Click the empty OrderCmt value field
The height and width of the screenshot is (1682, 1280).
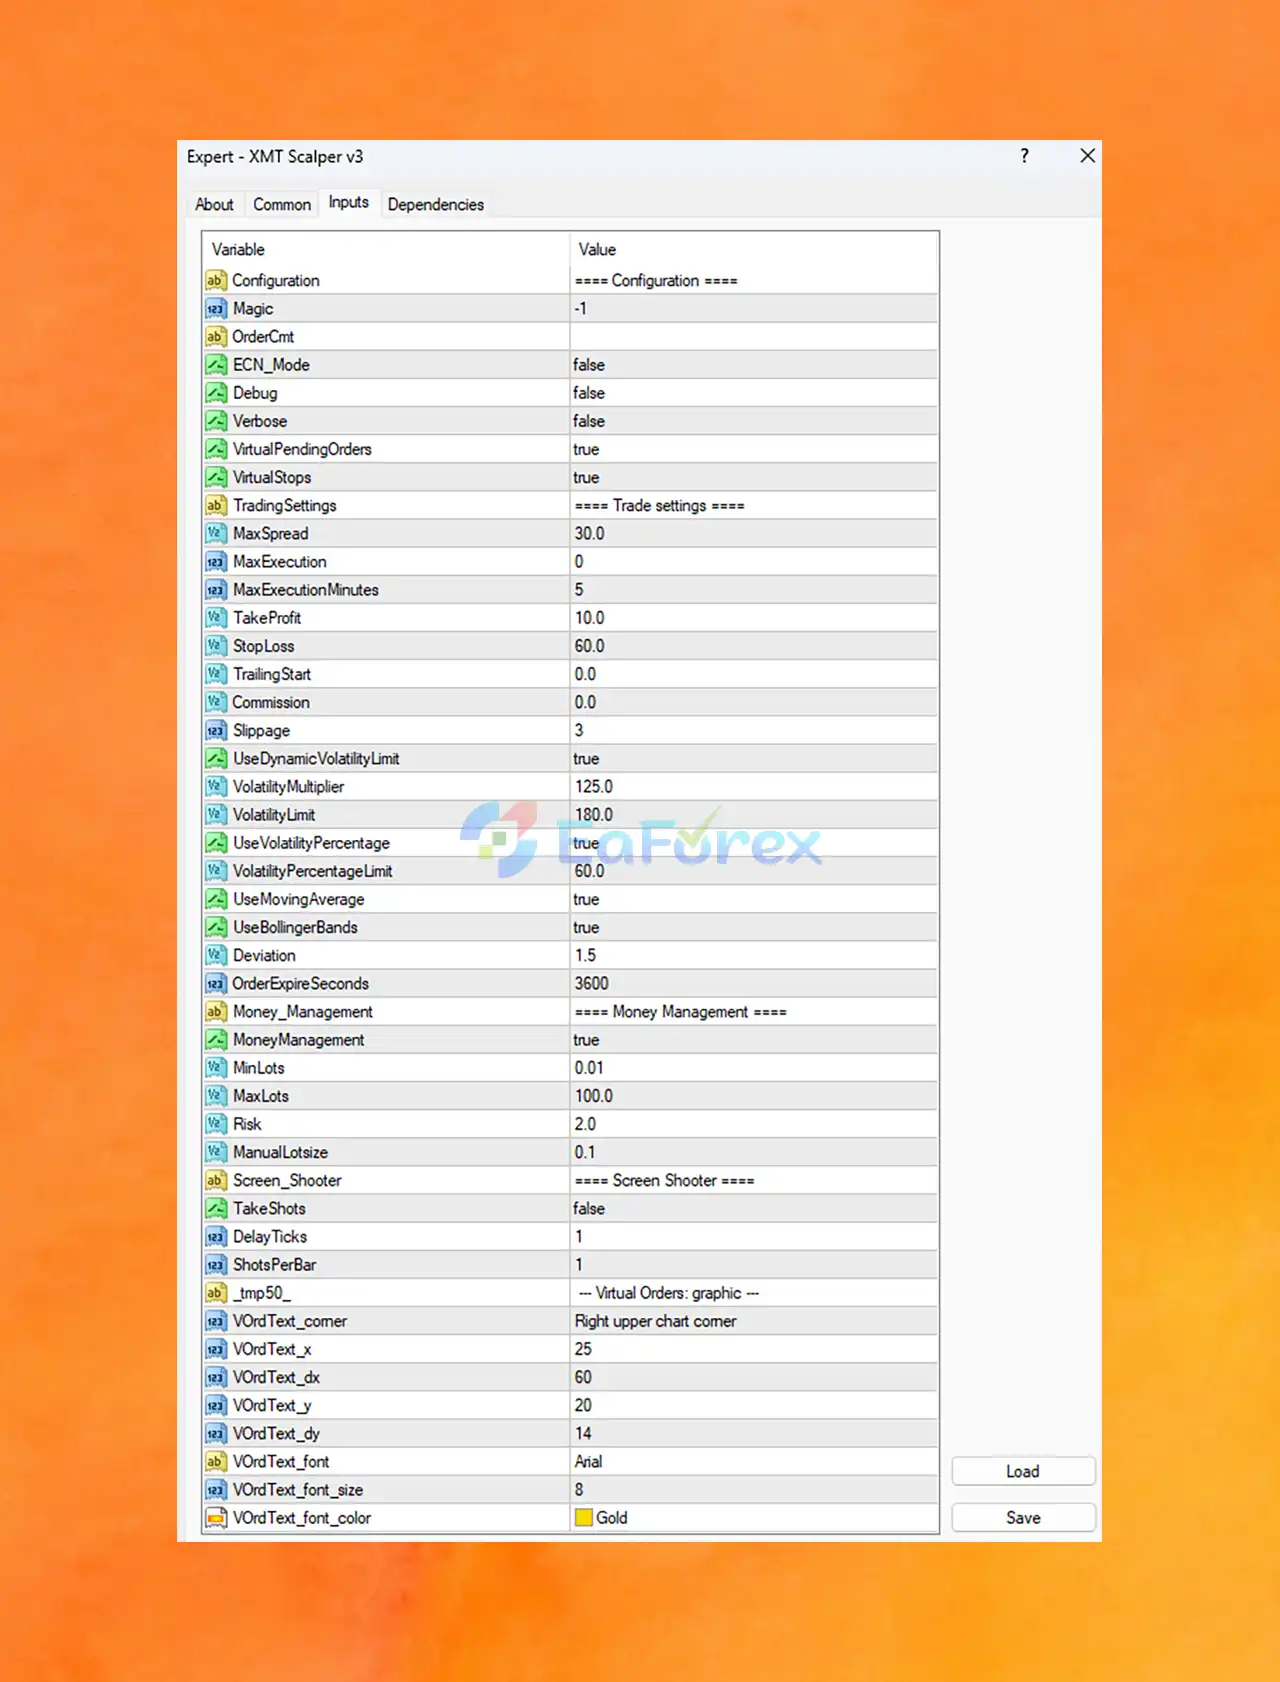(754, 337)
